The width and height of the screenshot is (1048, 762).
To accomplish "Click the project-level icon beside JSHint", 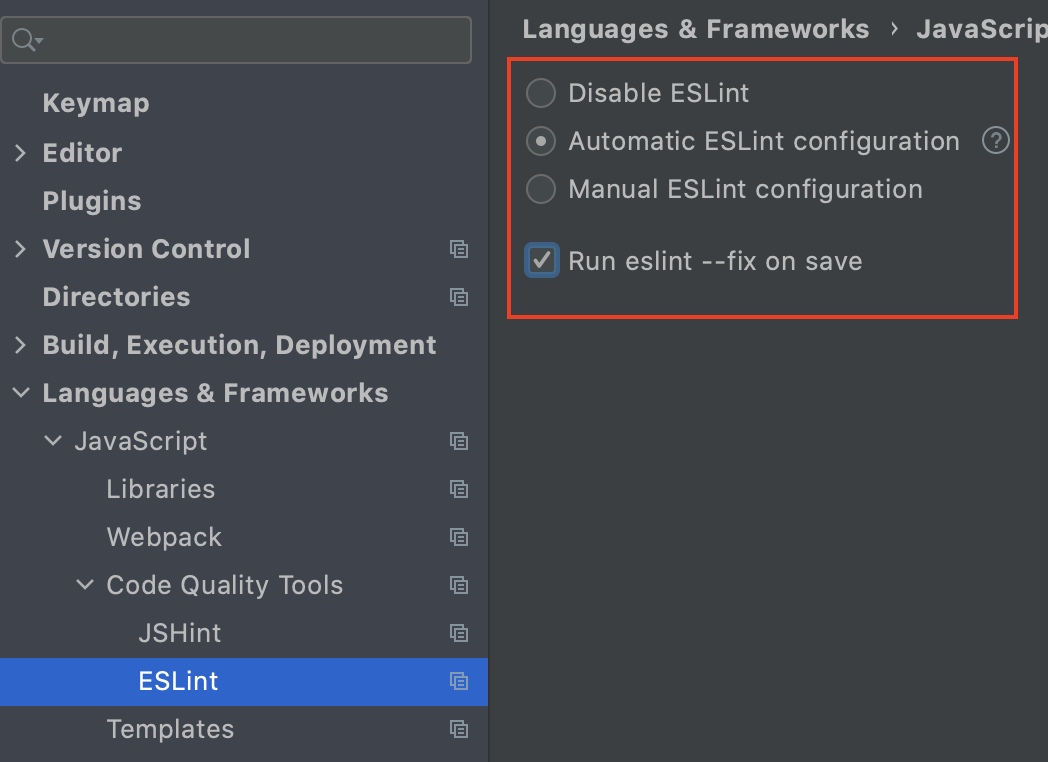I will 458,633.
